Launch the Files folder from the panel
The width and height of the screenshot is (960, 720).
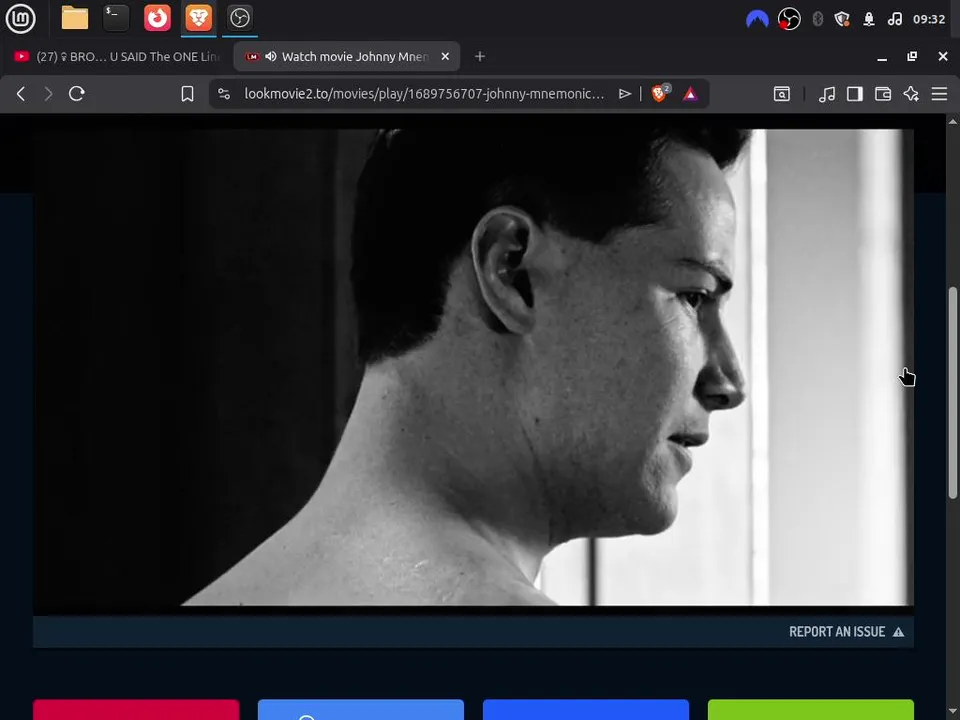(75, 18)
